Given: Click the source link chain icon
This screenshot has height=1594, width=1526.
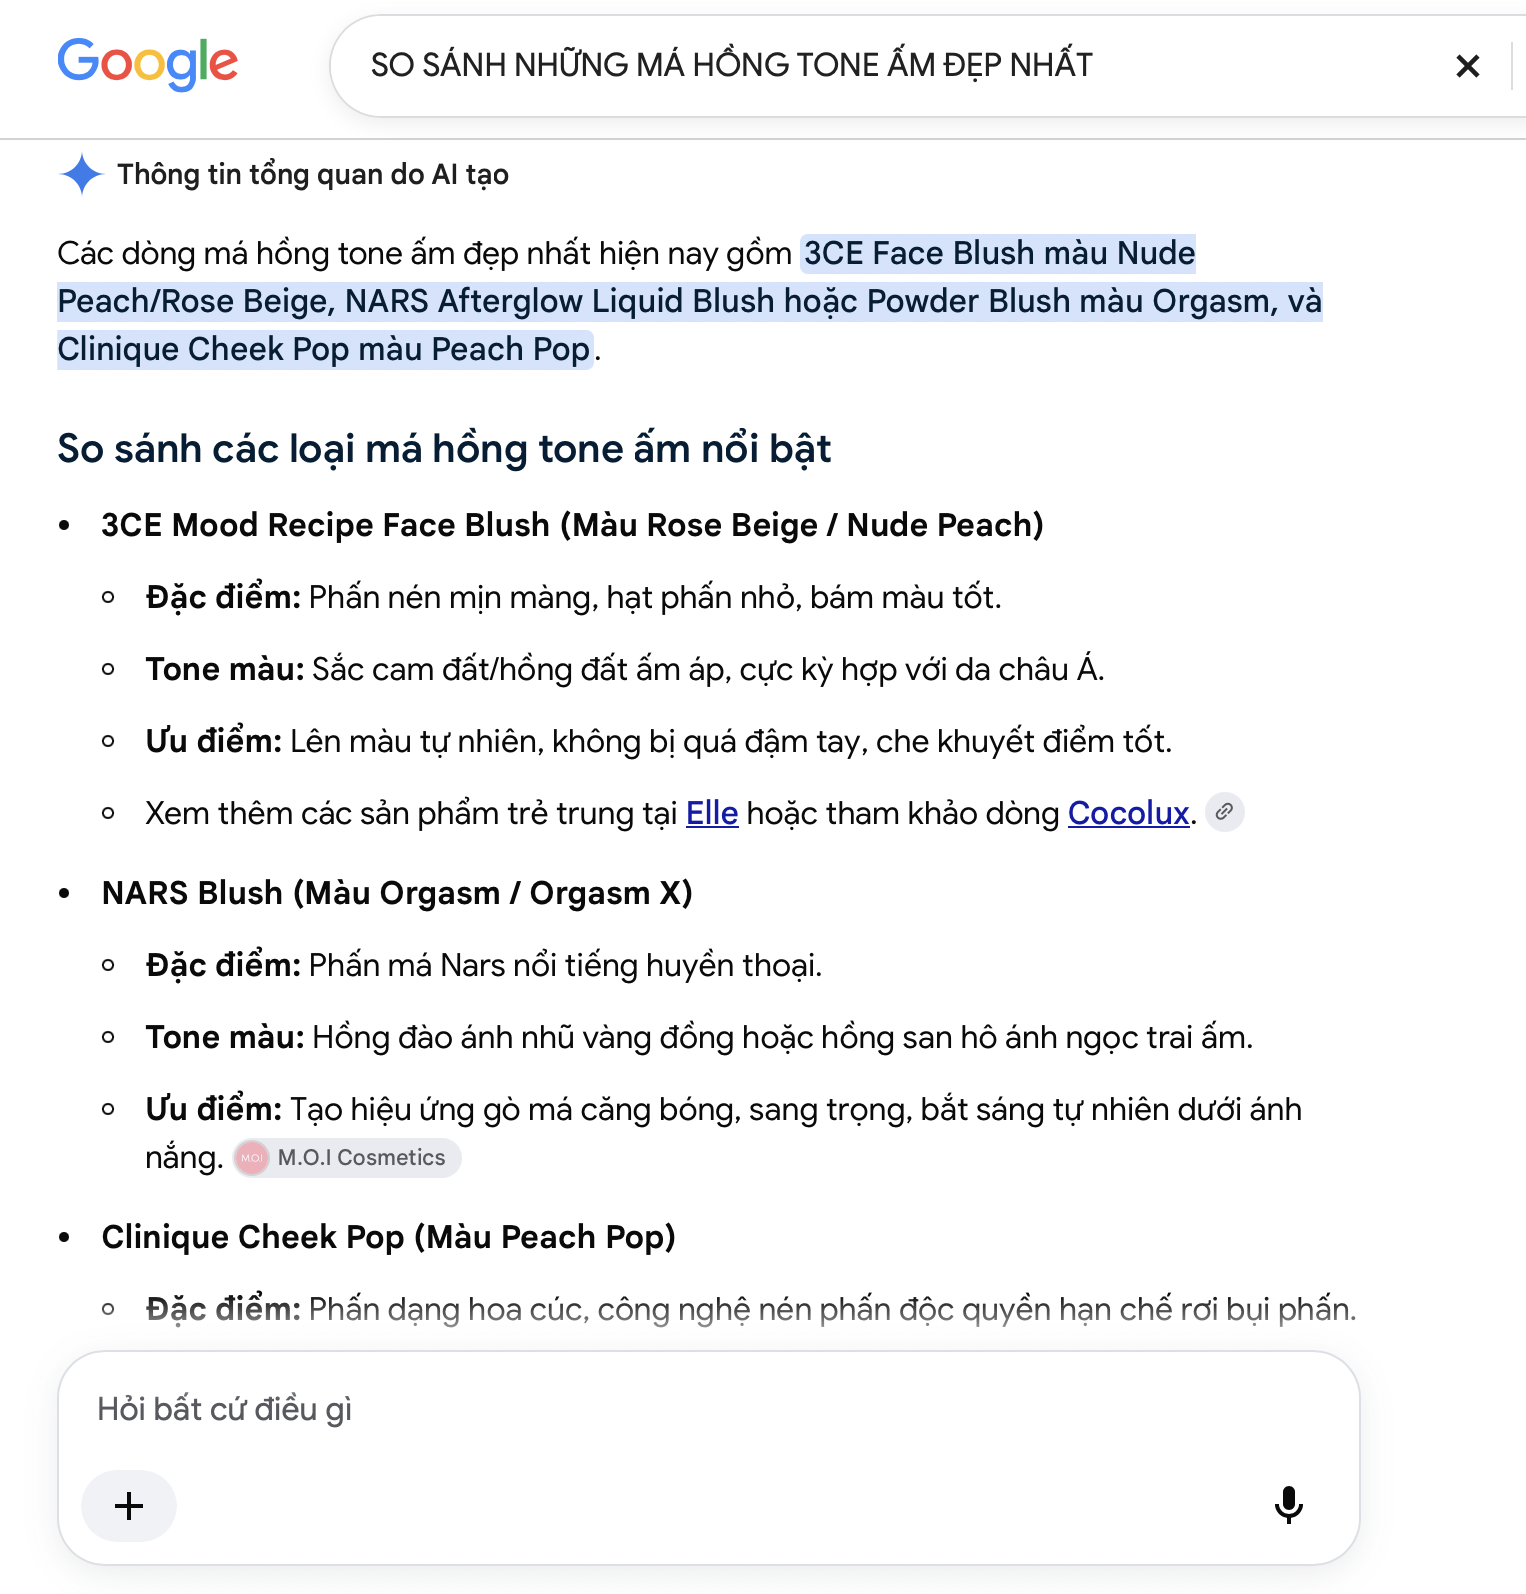Looking at the screenshot, I should [1224, 812].
